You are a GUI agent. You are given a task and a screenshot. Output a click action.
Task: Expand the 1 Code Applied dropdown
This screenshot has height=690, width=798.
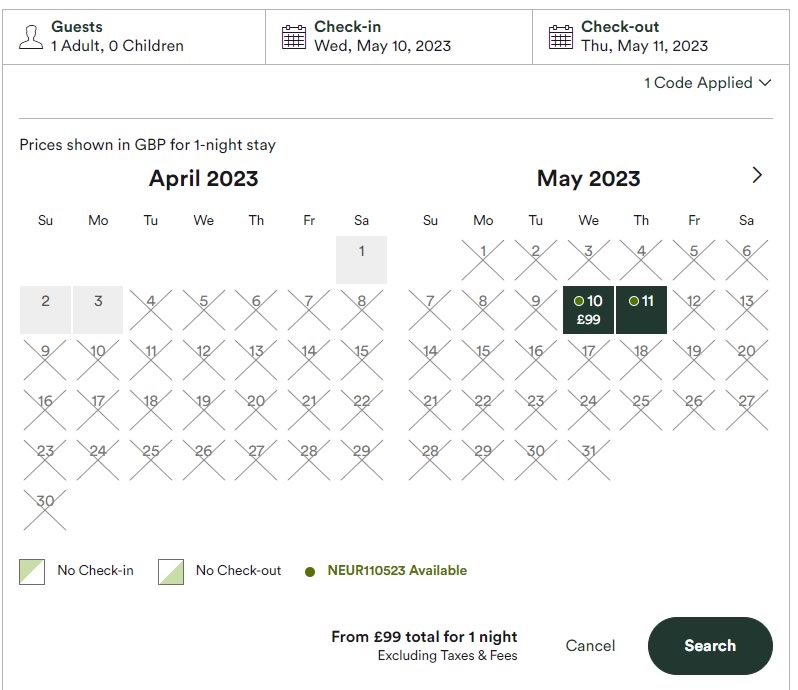click(x=707, y=83)
